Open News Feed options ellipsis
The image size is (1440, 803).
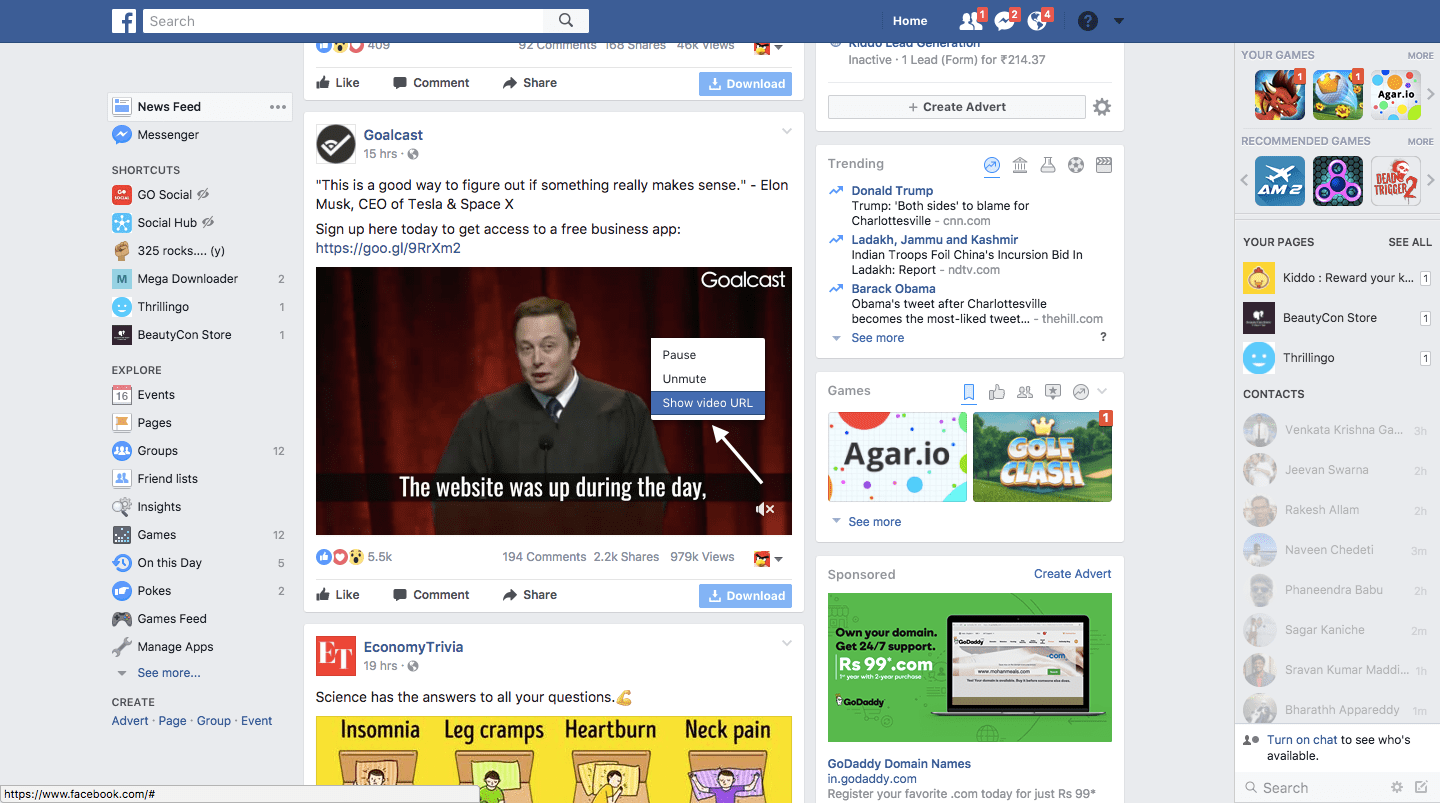pyautogui.click(x=278, y=107)
